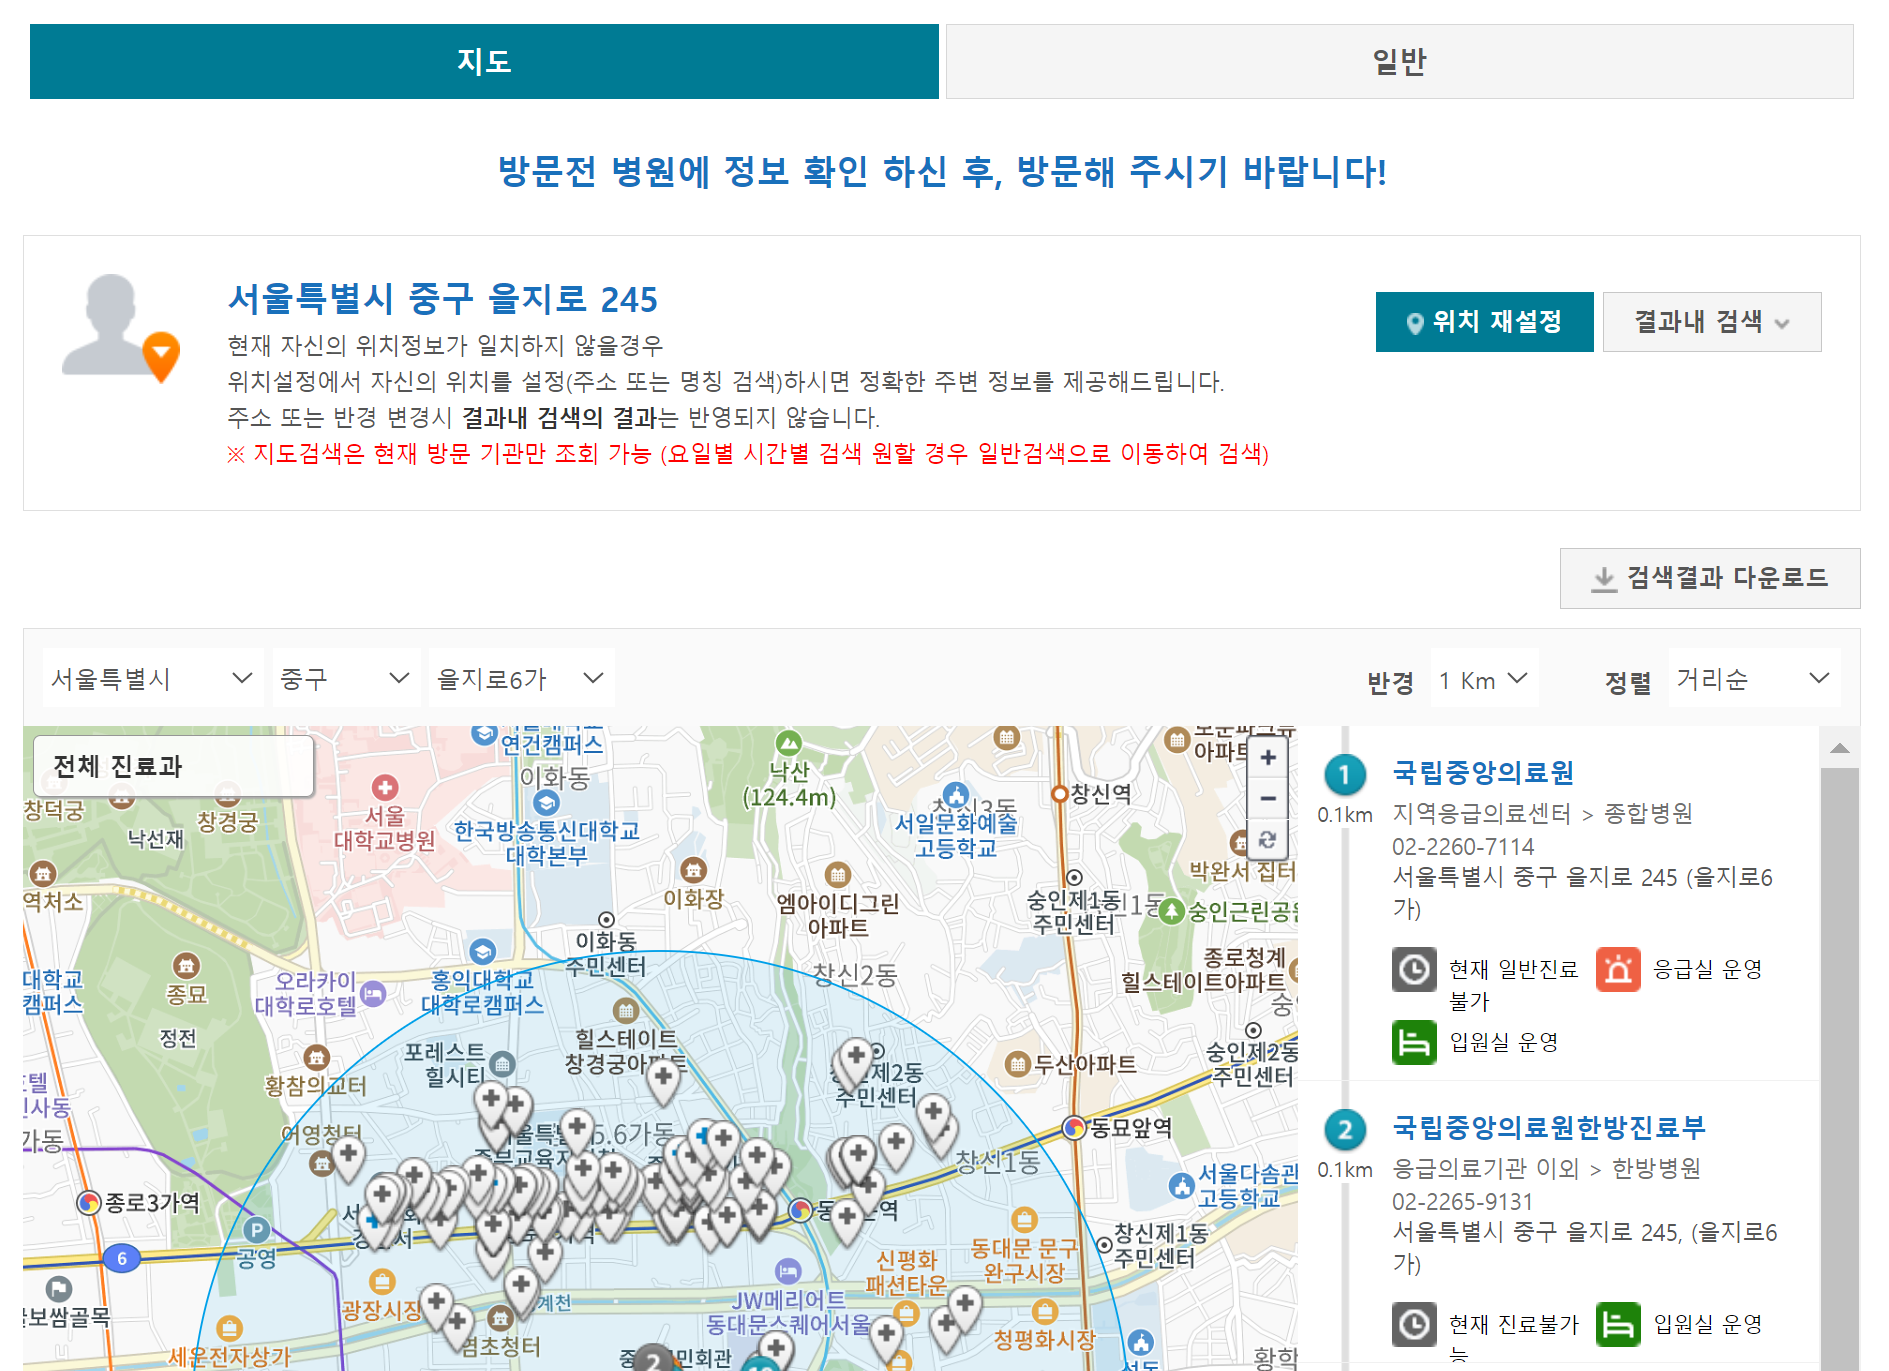
Task: Switch to the 일반 tab
Action: [1399, 62]
